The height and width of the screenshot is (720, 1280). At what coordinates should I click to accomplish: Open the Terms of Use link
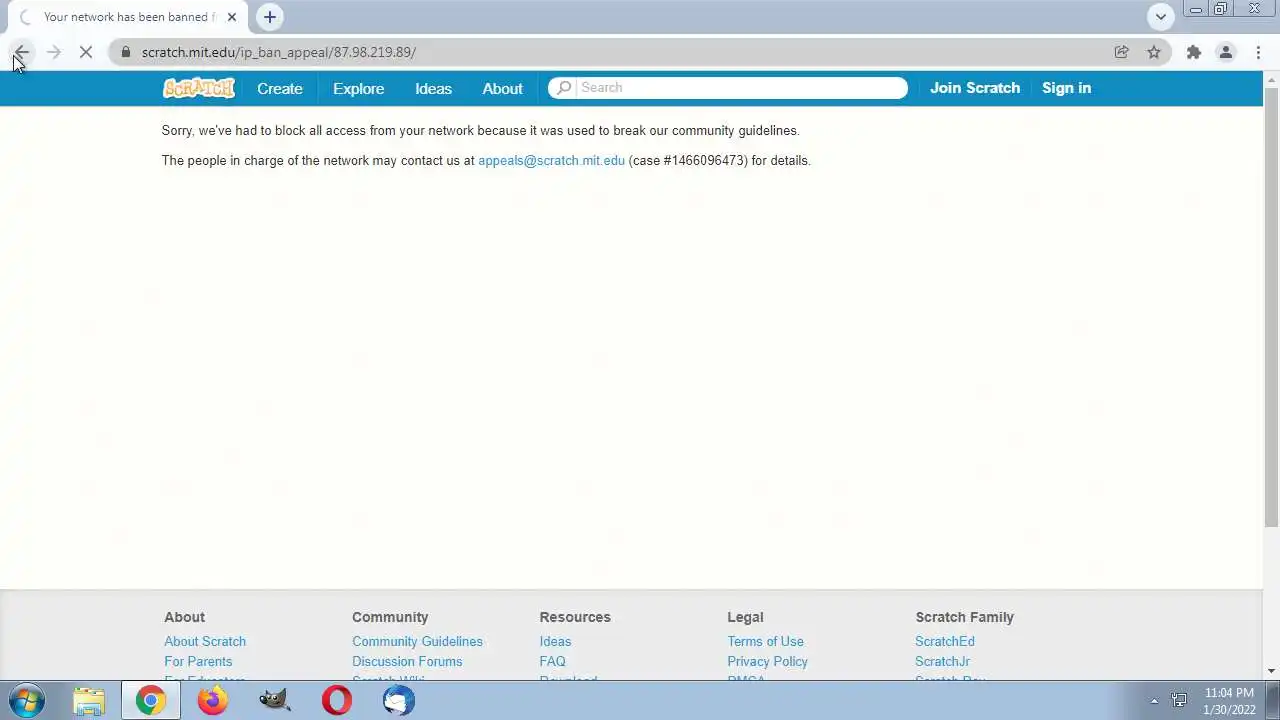pos(765,641)
